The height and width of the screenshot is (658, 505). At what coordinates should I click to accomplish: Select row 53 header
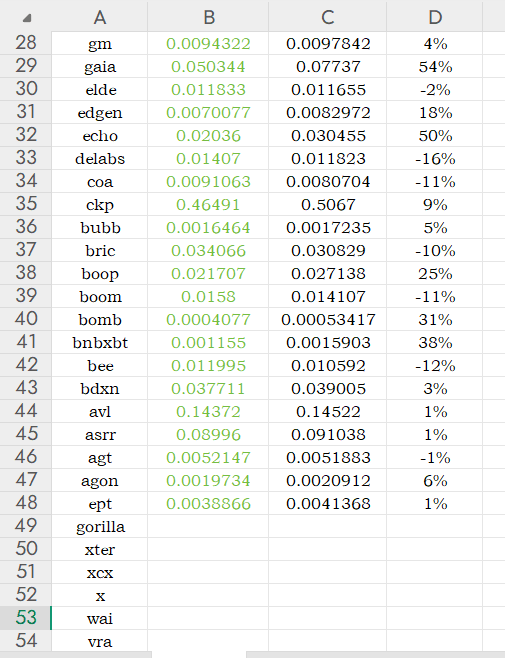[x=26, y=618]
